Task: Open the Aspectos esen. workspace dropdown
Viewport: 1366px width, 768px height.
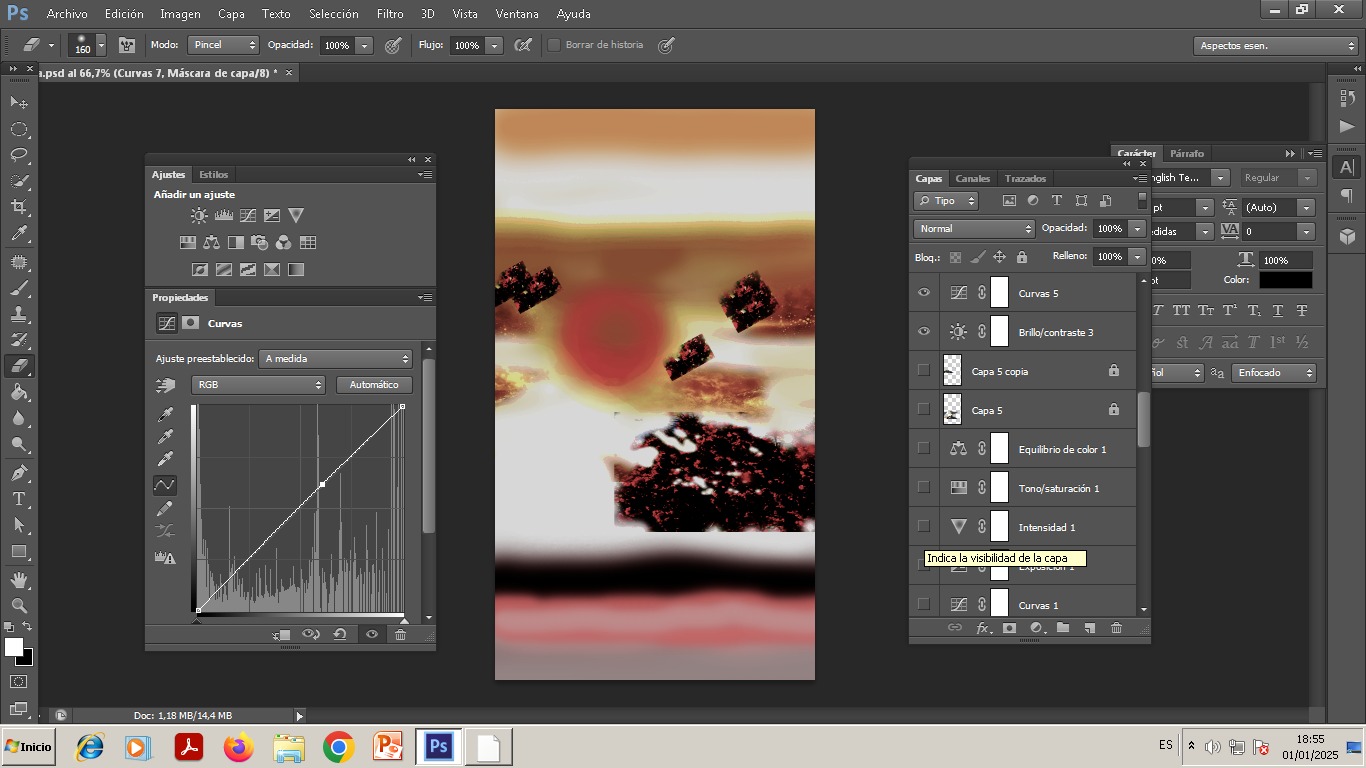Action: pos(1276,46)
